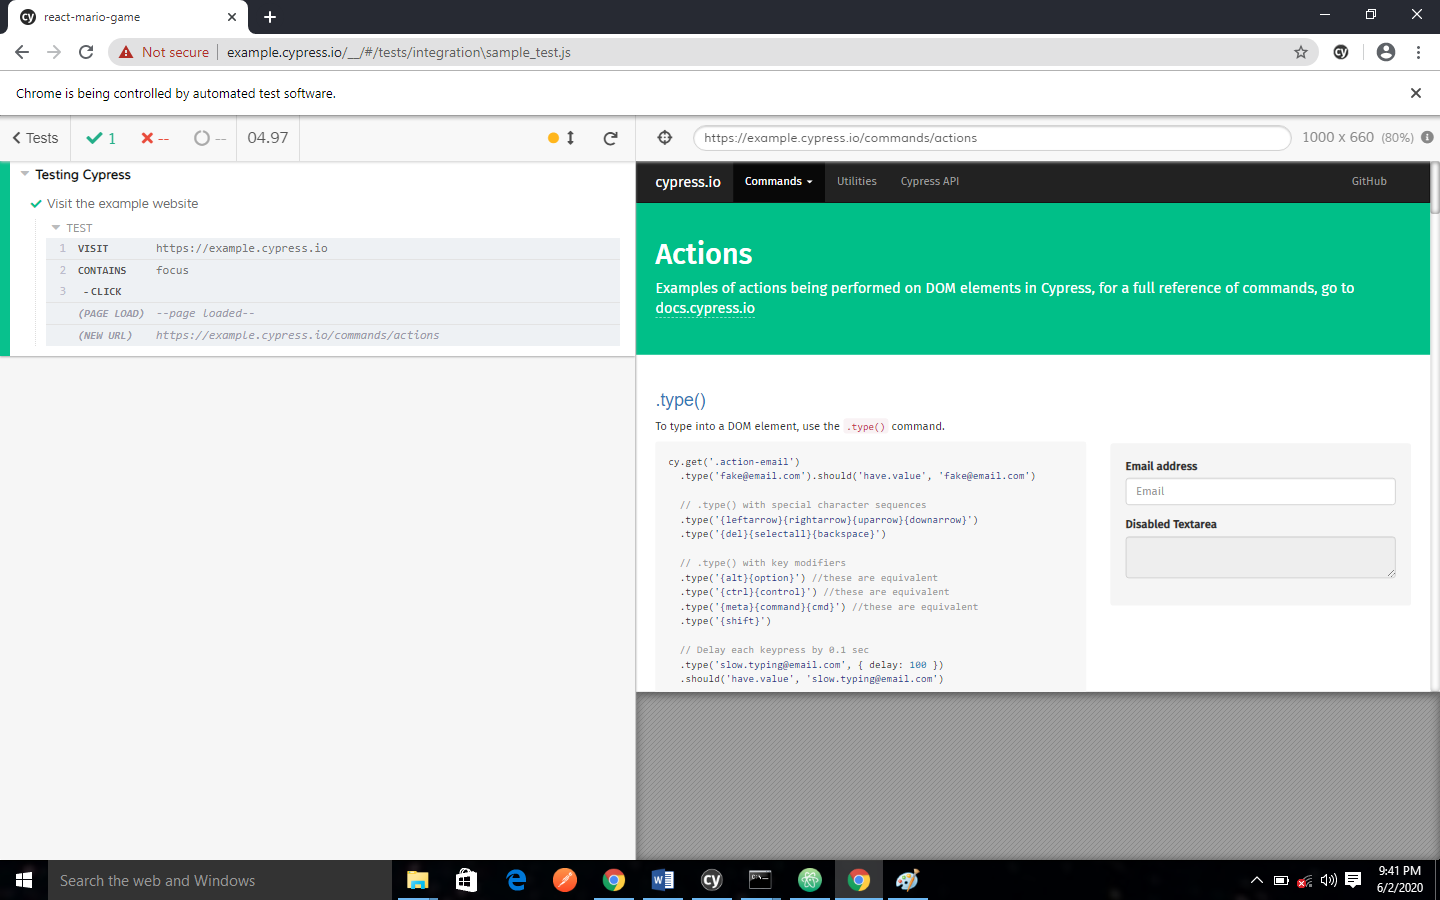The width and height of the screenshot is (1440, 900).
Task: Rerun all tests with reload icon
Action: pos(610,138)
